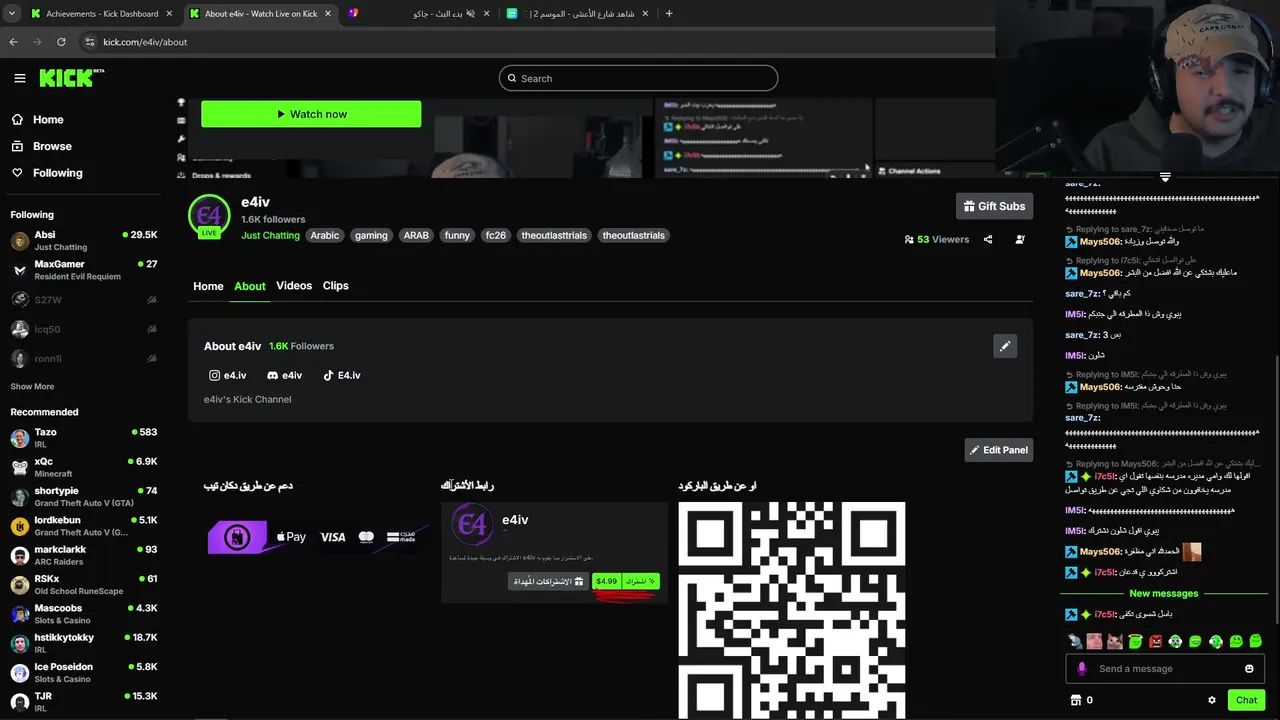Click the angry red emote in quick emotes

[x=1155, y=641]
